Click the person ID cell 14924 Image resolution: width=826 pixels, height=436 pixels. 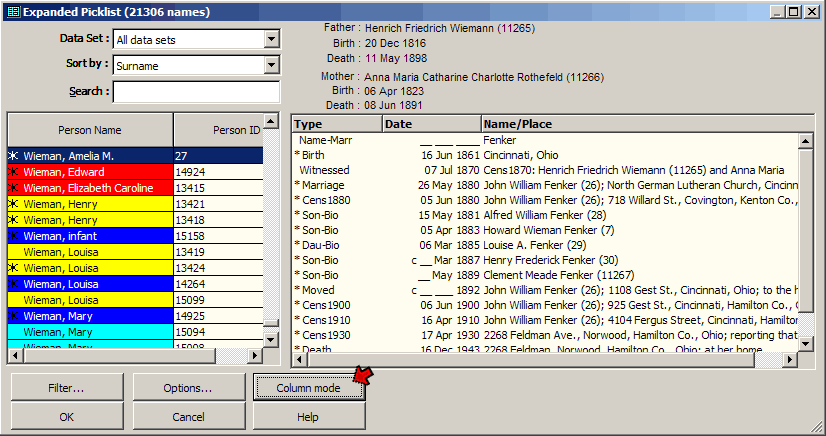point(218,172)
